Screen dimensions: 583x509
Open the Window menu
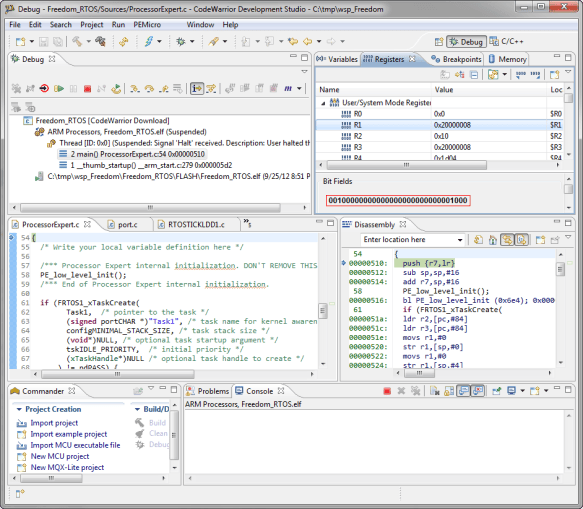click(200, 25)
